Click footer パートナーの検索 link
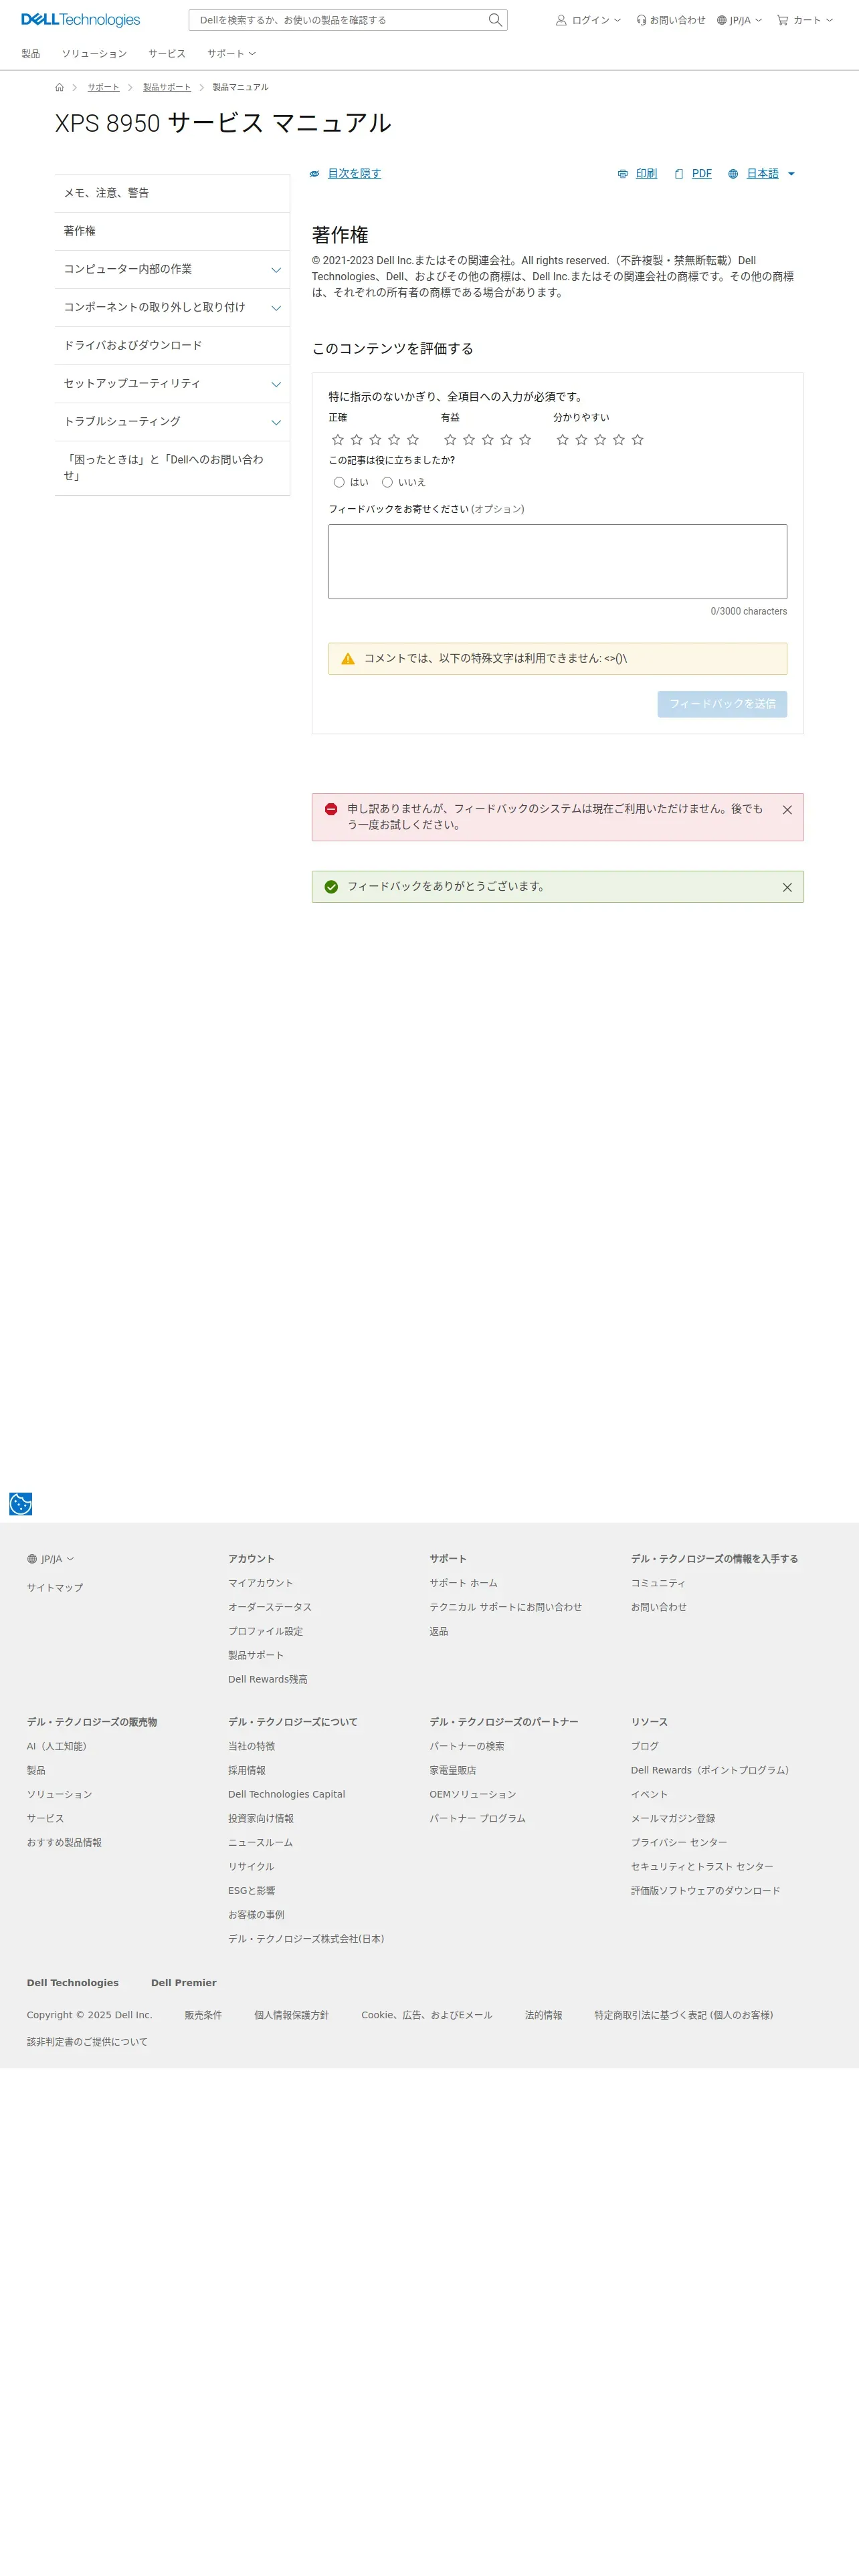The image size is (859, 2576). (x=467, y=1746)
